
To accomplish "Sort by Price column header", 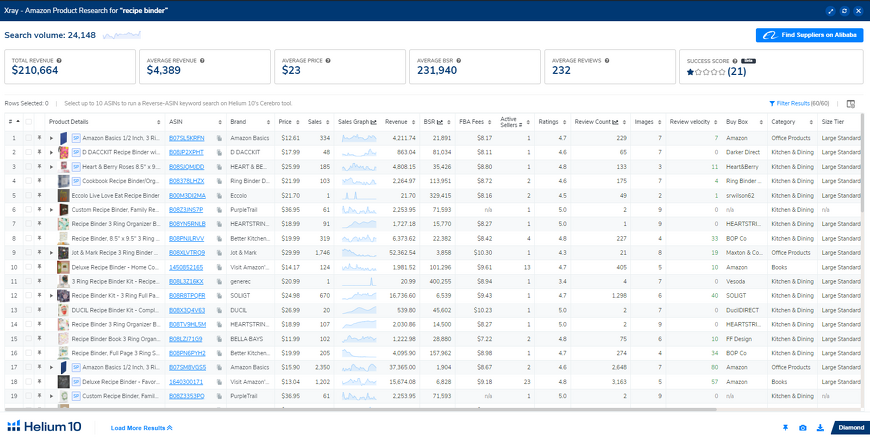I will click(289, 121).
